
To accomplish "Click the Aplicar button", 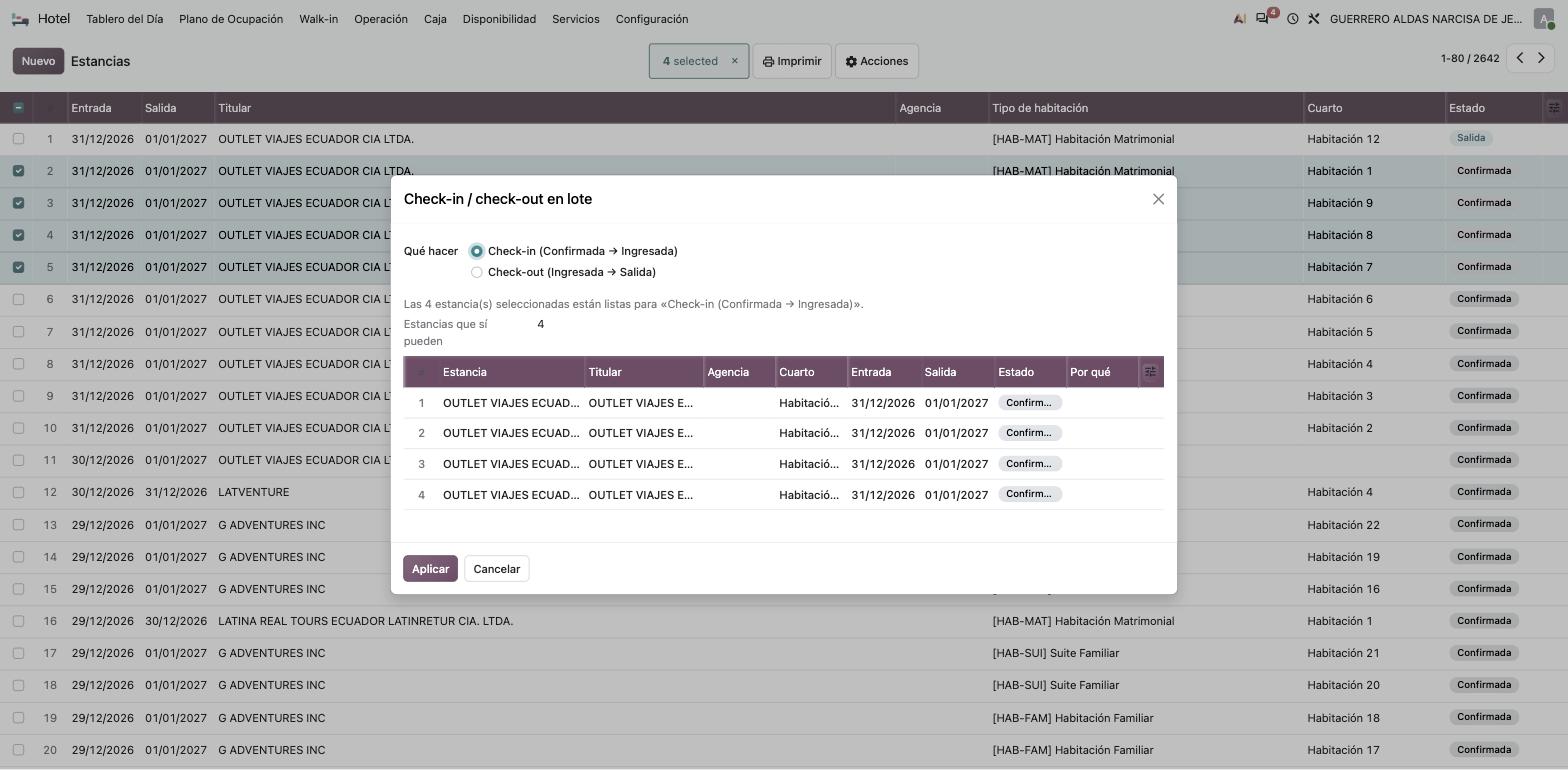I will click(x=430, y=569).
